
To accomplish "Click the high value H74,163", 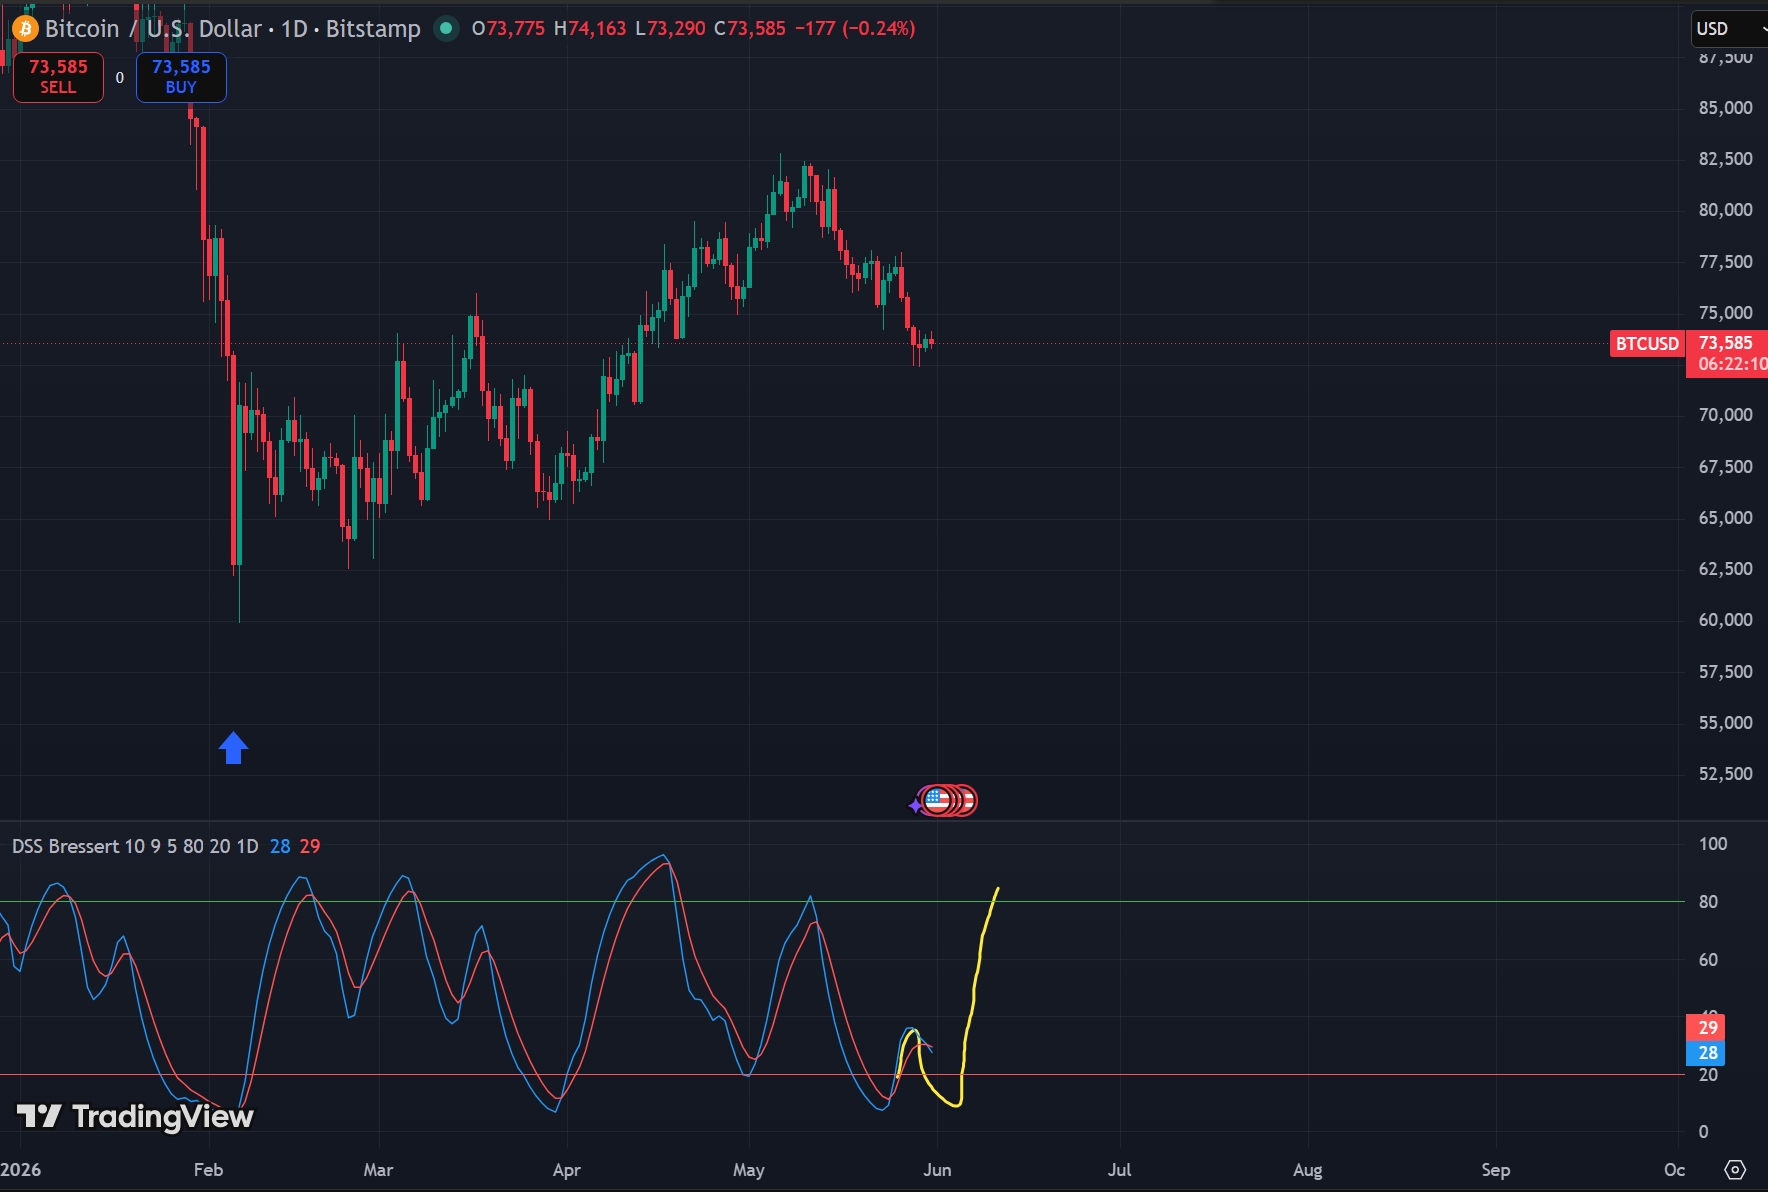I will click(x=590, y=28).
